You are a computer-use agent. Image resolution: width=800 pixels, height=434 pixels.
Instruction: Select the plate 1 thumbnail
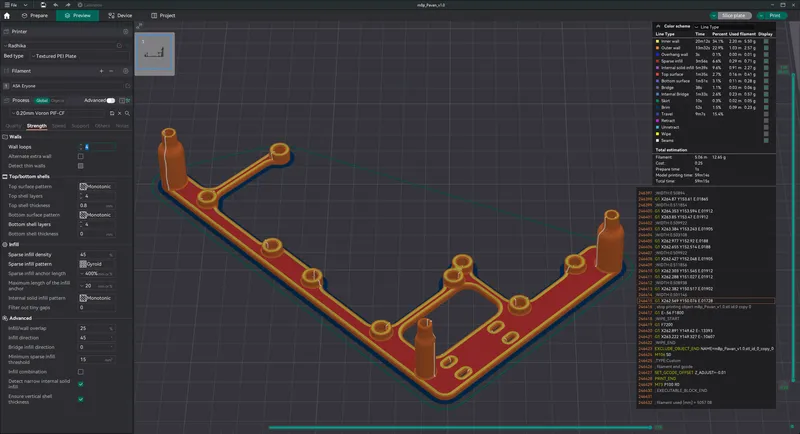[155, 54]
